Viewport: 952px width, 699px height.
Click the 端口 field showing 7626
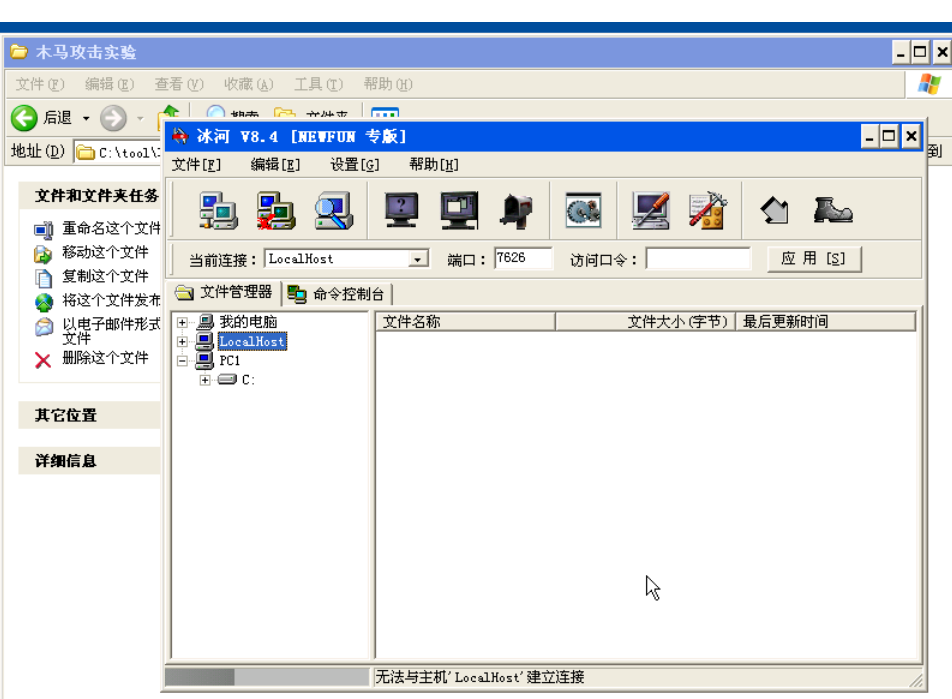(523, 258)
